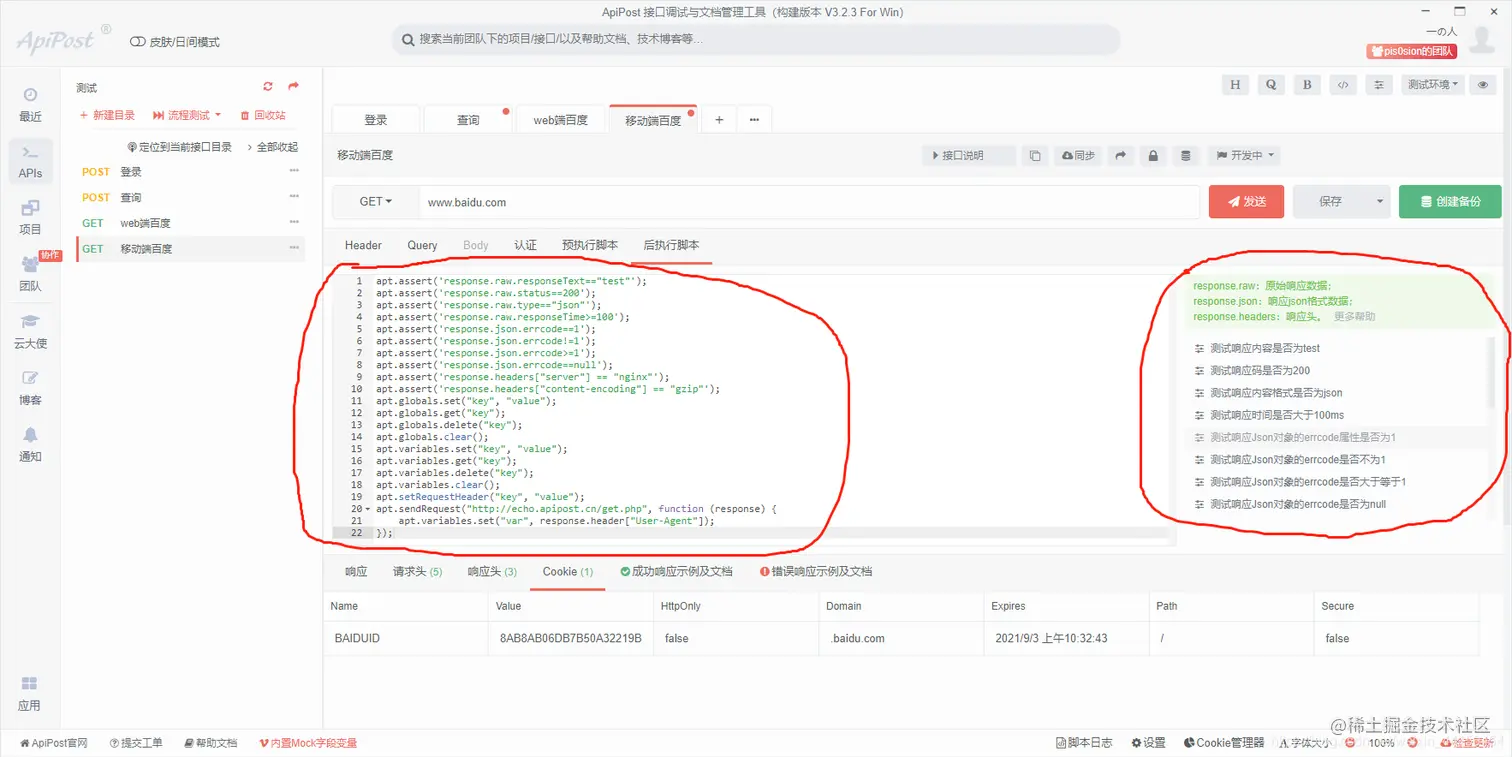Open the 团队 (team) sidebar section
The width and height of the screenshot is (1512, 757).
click(30, 274)
